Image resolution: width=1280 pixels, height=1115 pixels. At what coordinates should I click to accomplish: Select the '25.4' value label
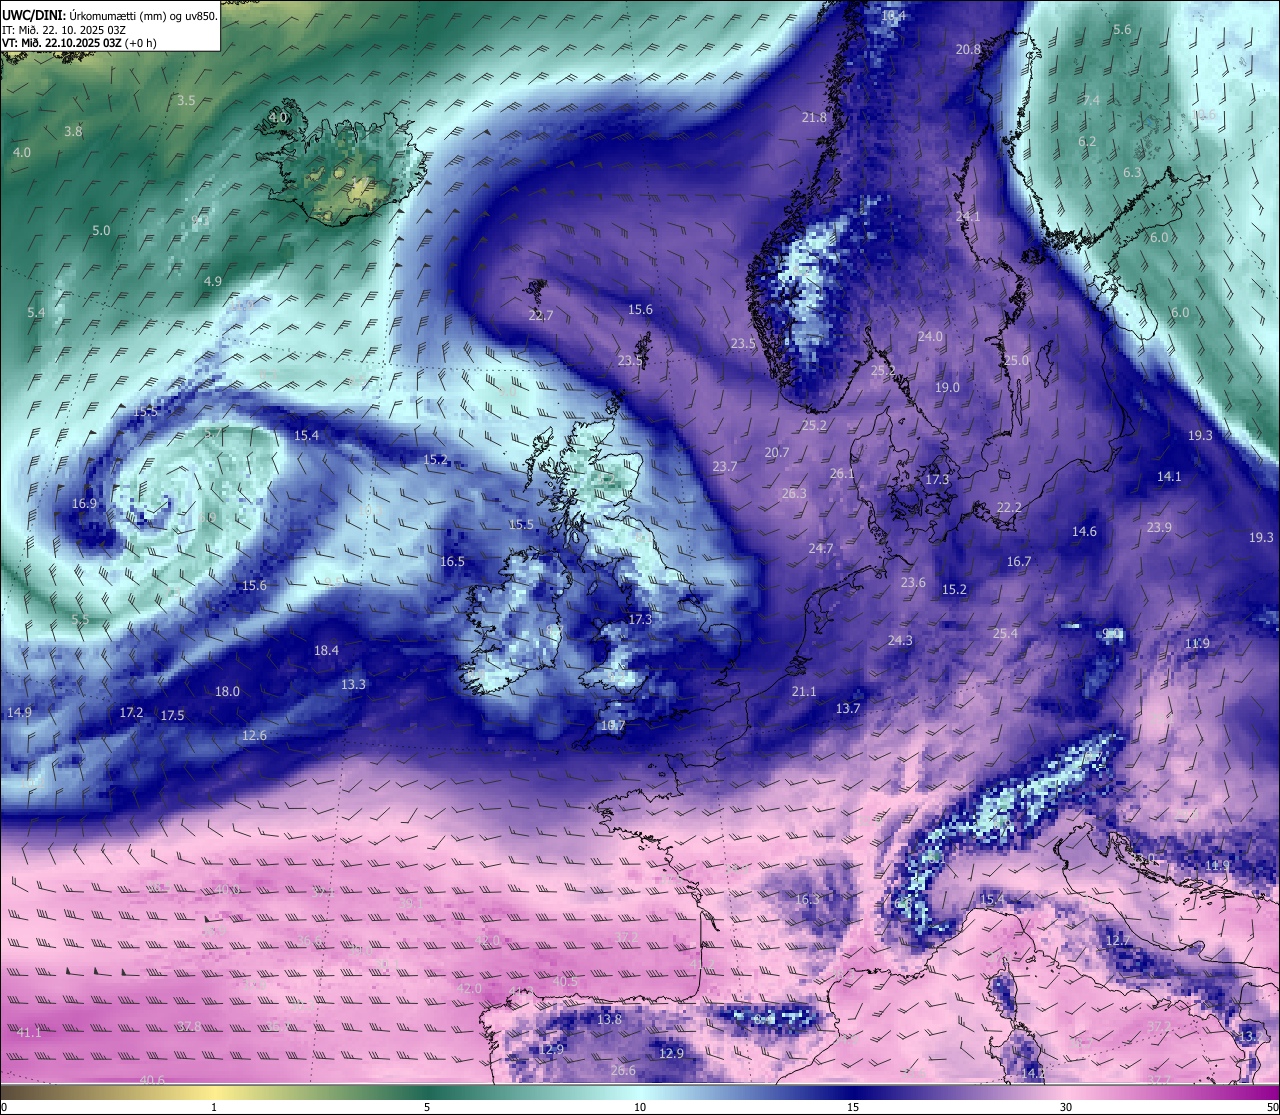[1005, 633]
